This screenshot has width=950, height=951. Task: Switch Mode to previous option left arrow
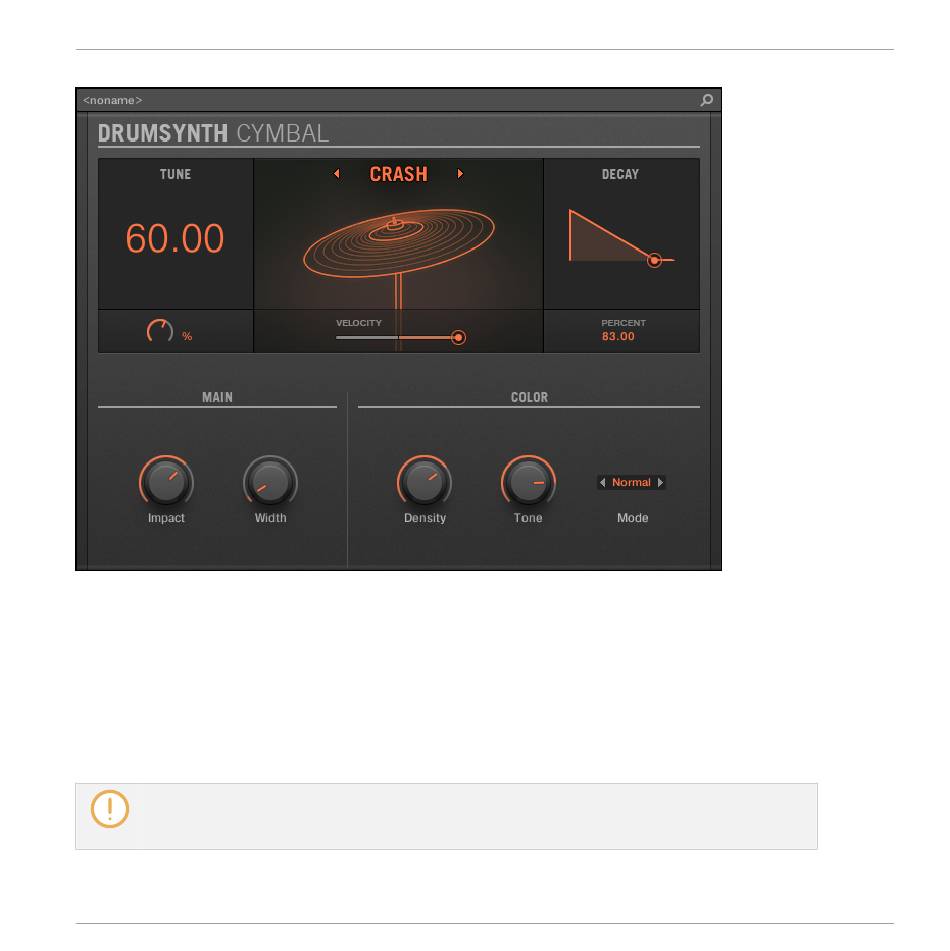coord(602,482)
